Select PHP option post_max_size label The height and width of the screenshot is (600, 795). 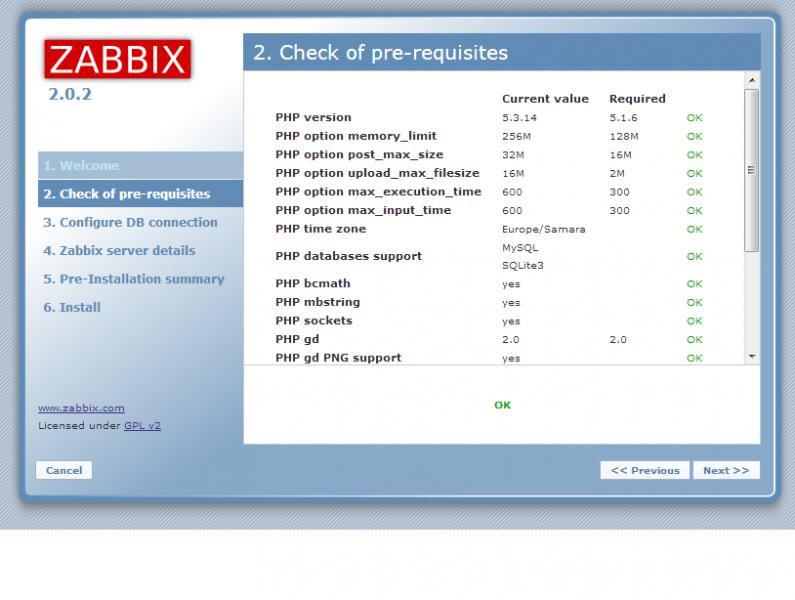(359, 154)
